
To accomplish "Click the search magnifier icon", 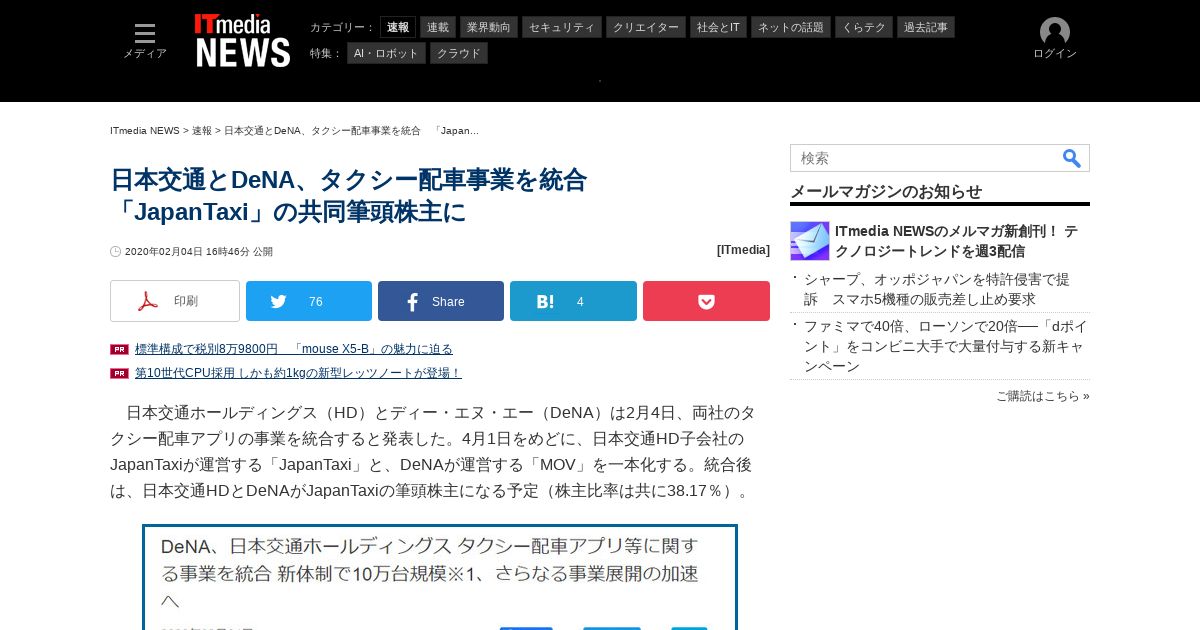I will pyautogui.click(x=1072, y=158).
